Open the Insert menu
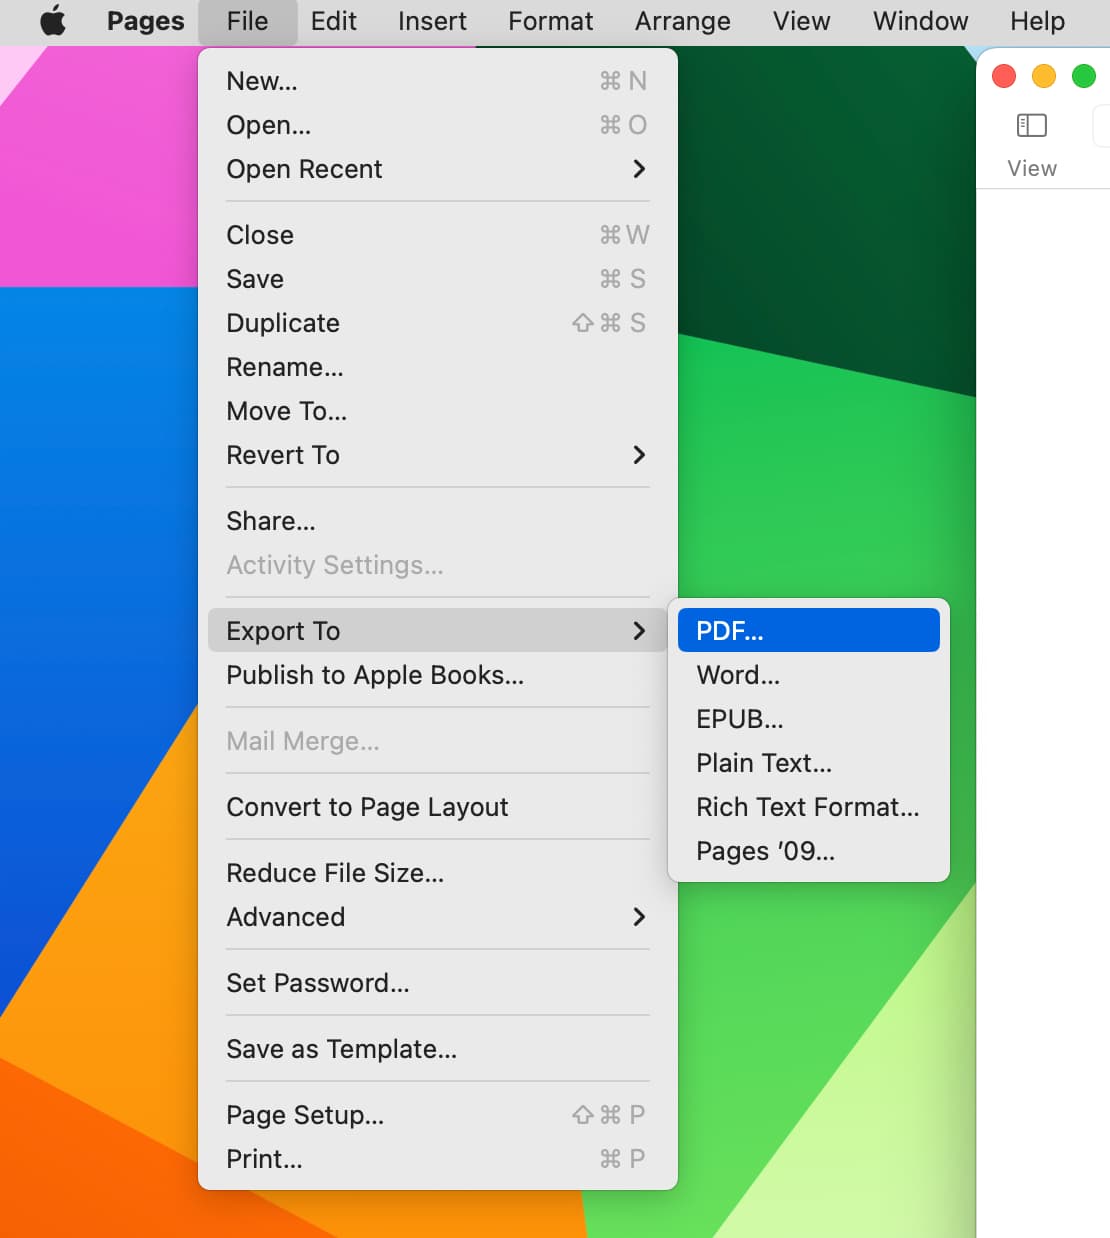1110x1238 pixels. [432, 21]
